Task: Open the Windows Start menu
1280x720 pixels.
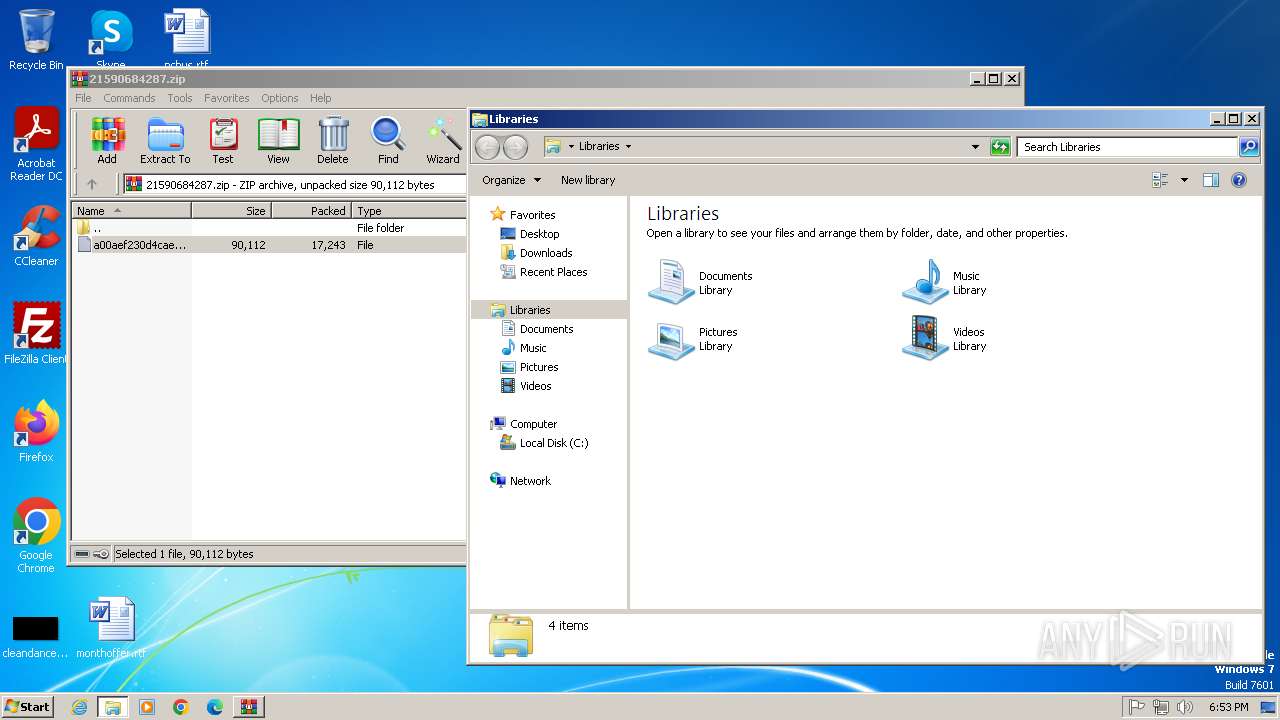Action: (x=27, y=706)
